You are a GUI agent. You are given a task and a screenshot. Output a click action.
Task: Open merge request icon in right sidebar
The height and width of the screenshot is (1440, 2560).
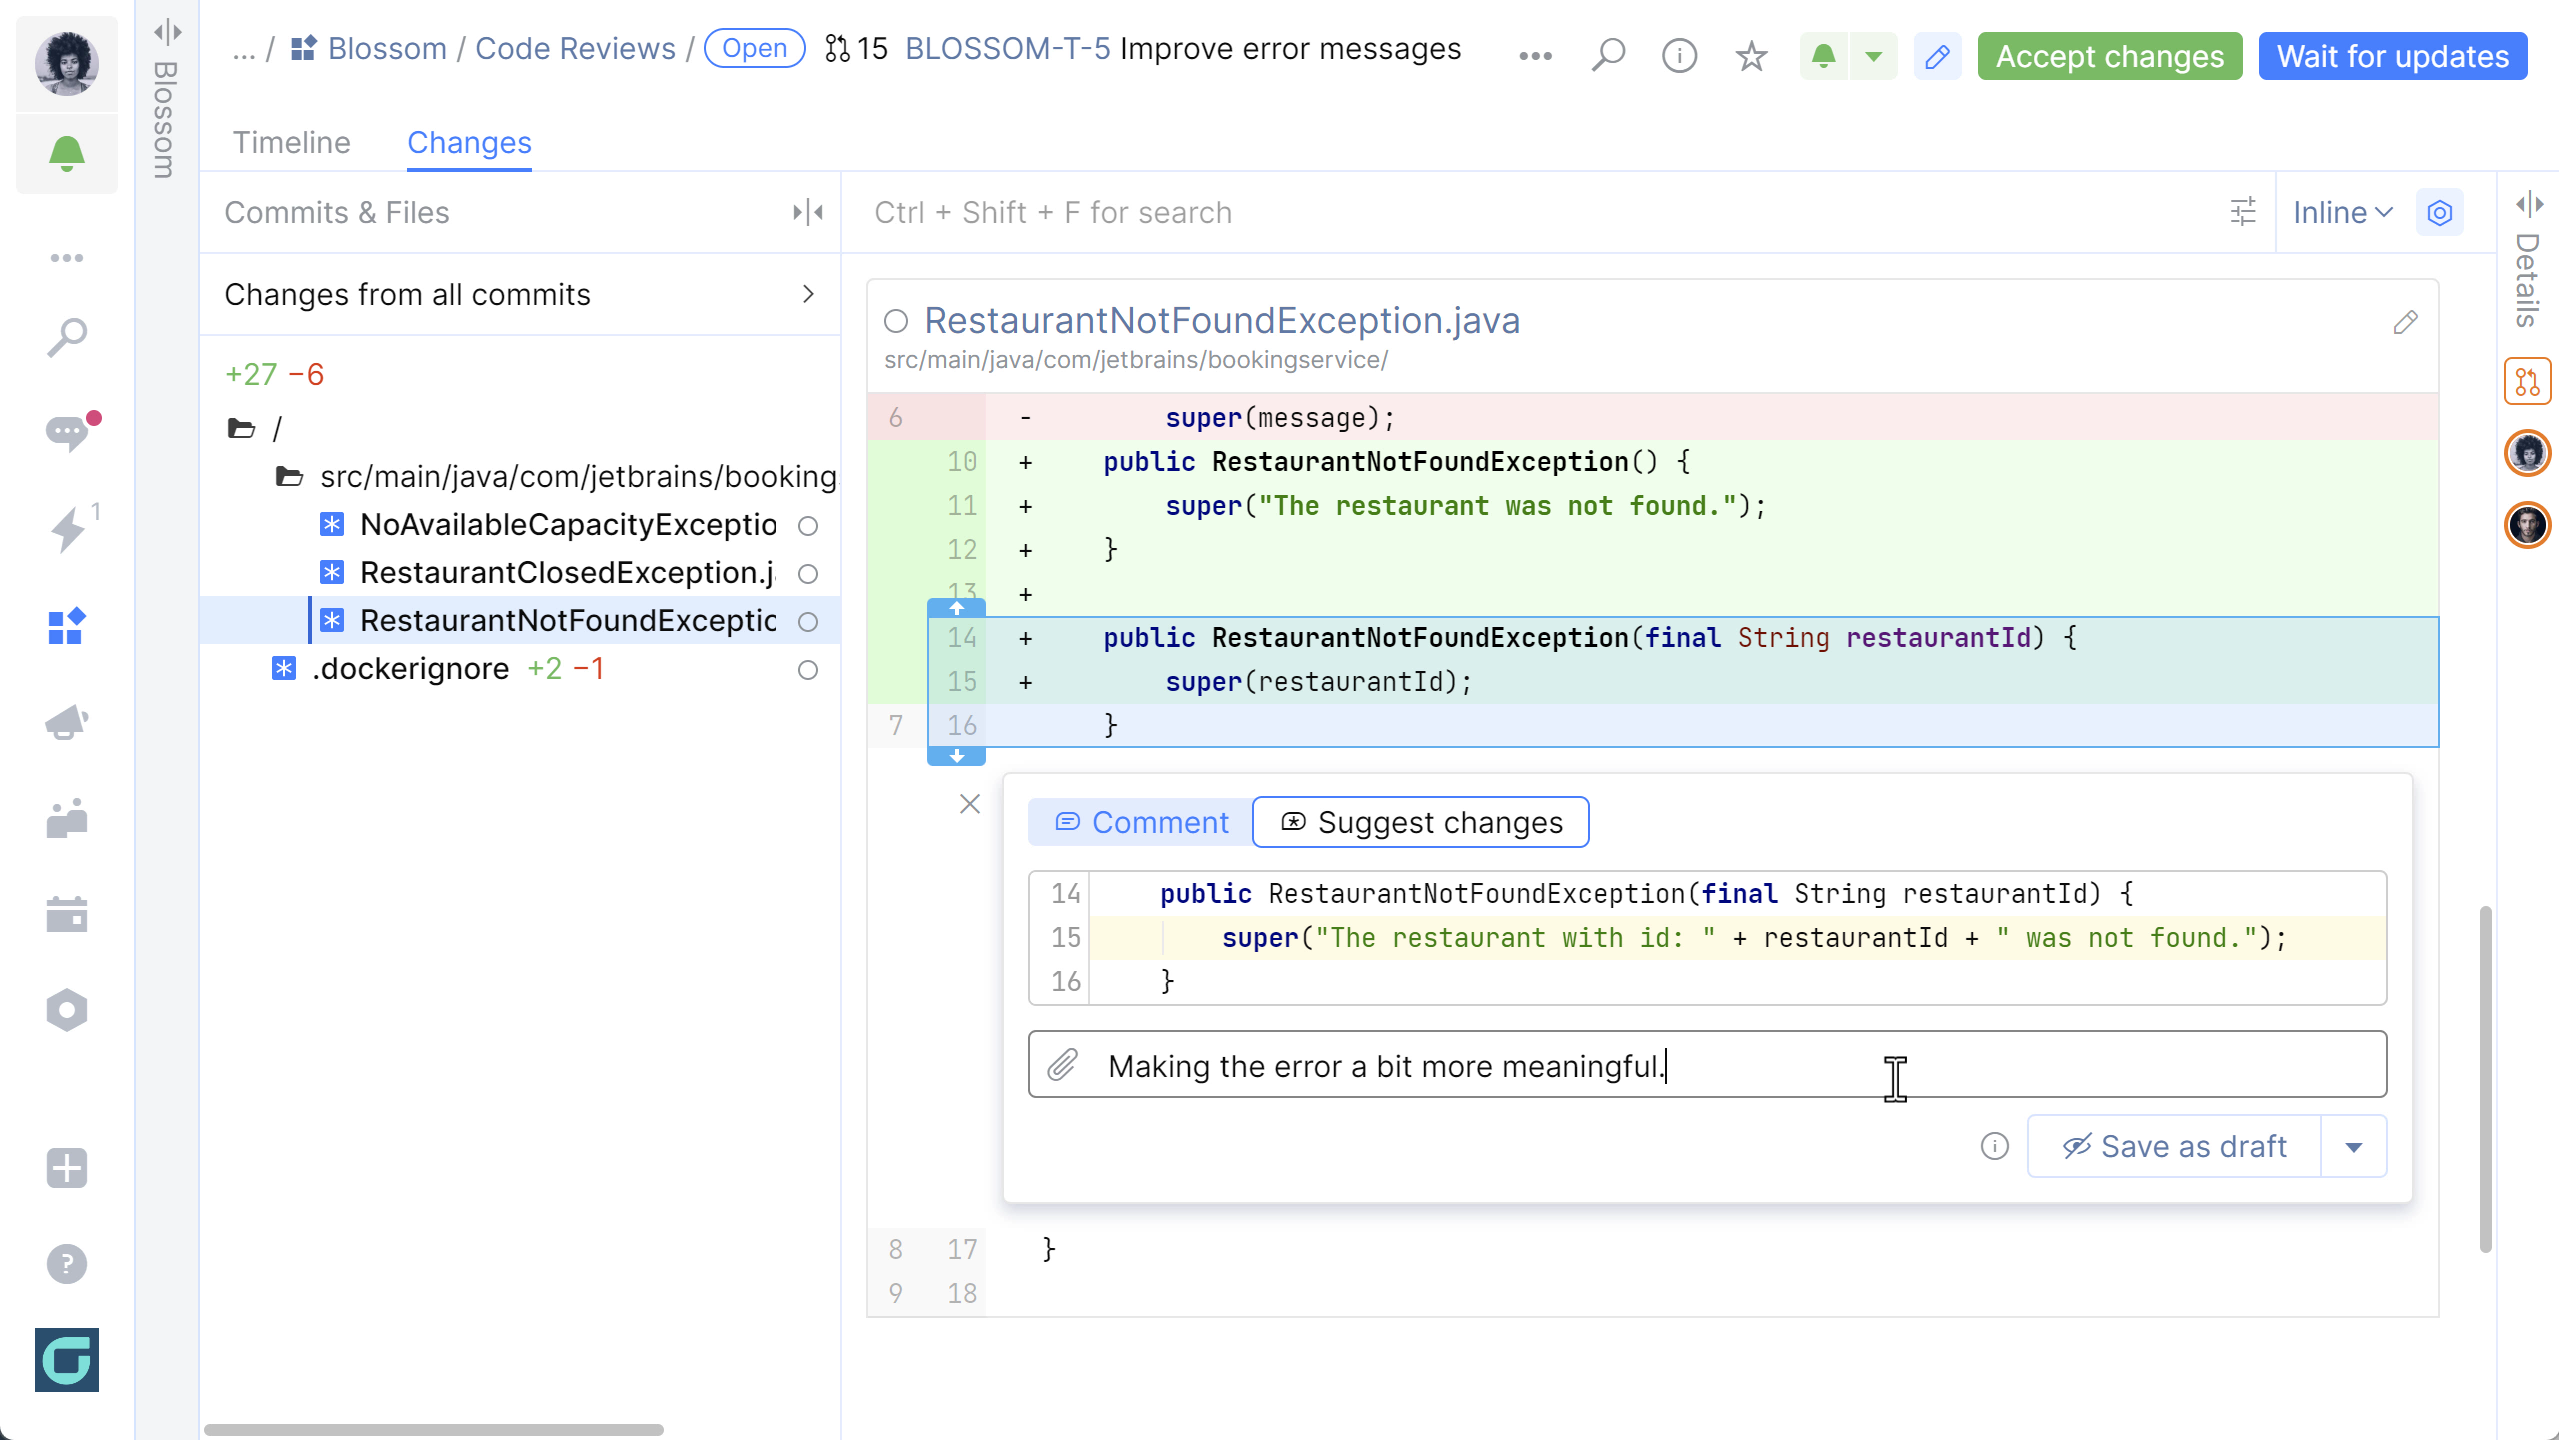click(x=2528, y=381)
